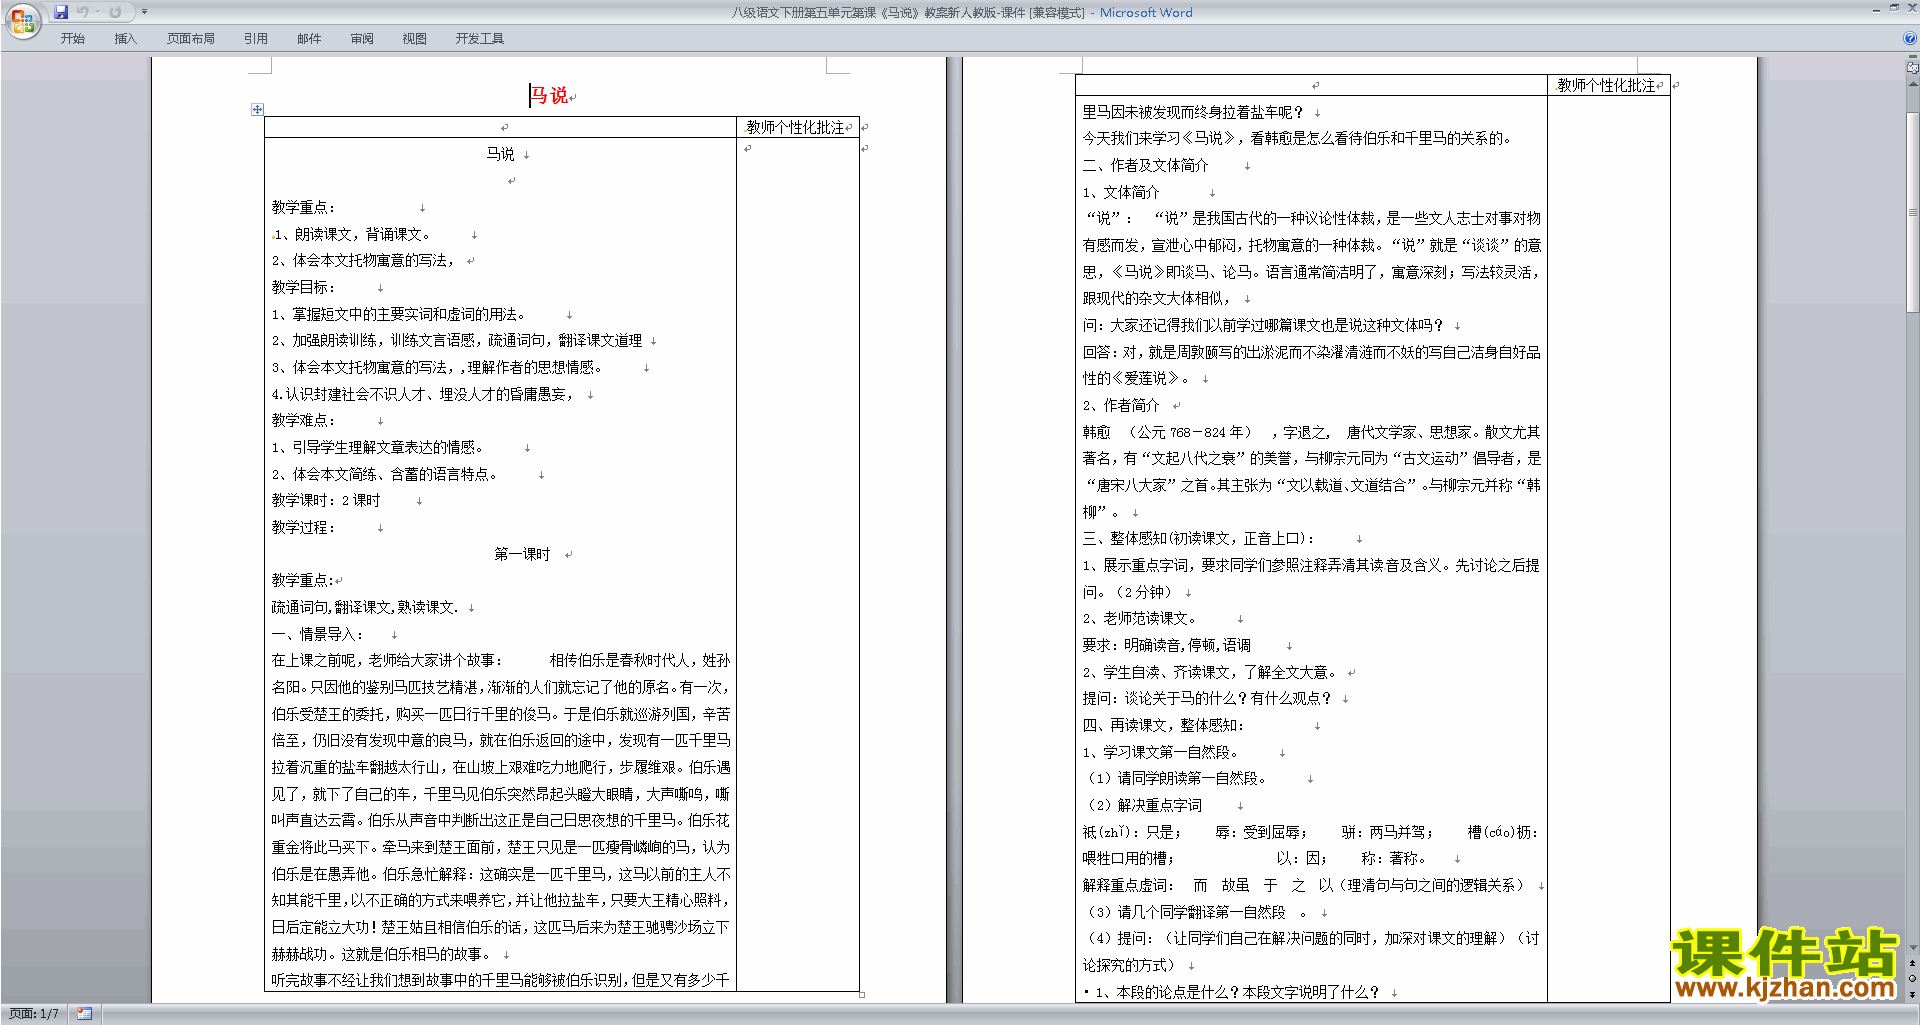Click the line 1、朗读课文，背诵课文。
This screenshot has width=1920, height=1025.
(x=352, y=234)
